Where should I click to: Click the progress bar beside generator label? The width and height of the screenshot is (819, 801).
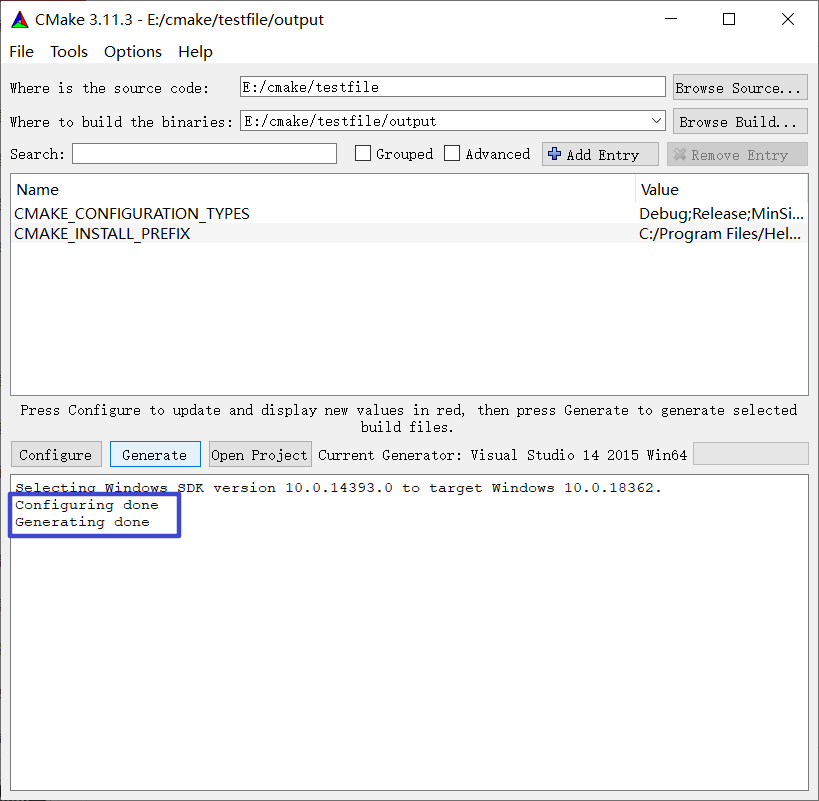[x=751, y=453]
